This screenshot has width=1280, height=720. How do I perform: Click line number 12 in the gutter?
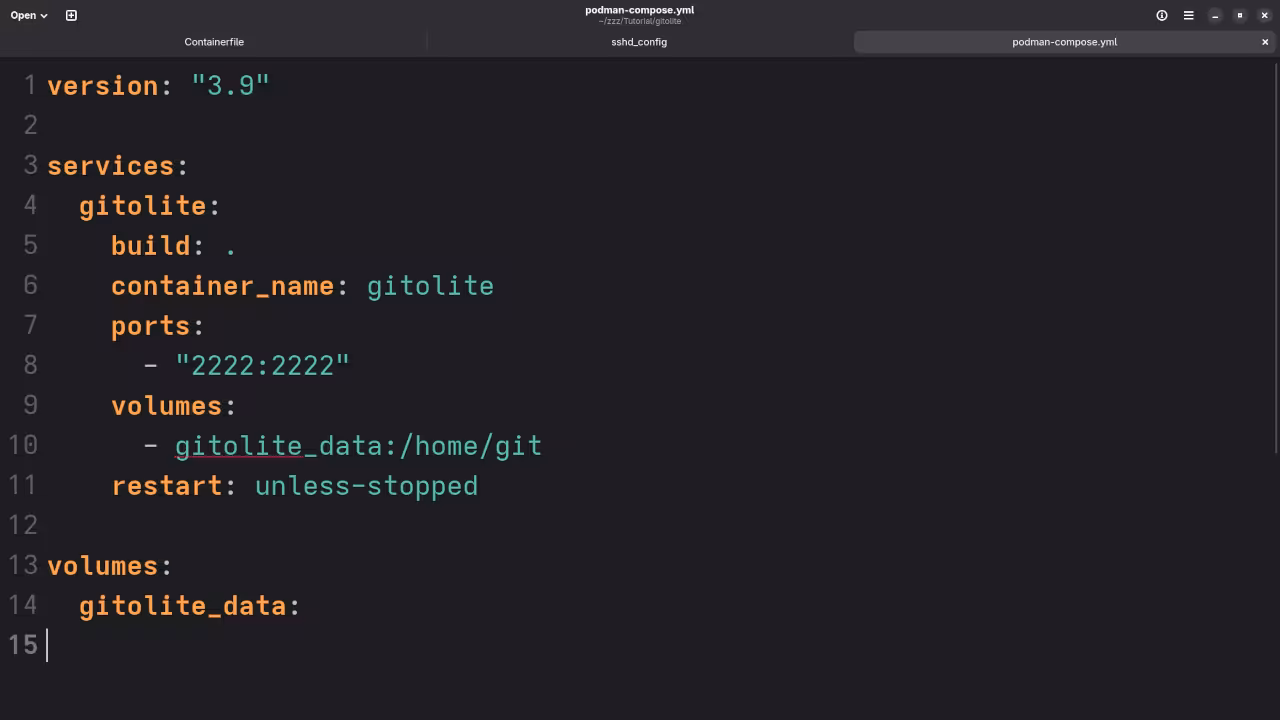tap(23, 526)
